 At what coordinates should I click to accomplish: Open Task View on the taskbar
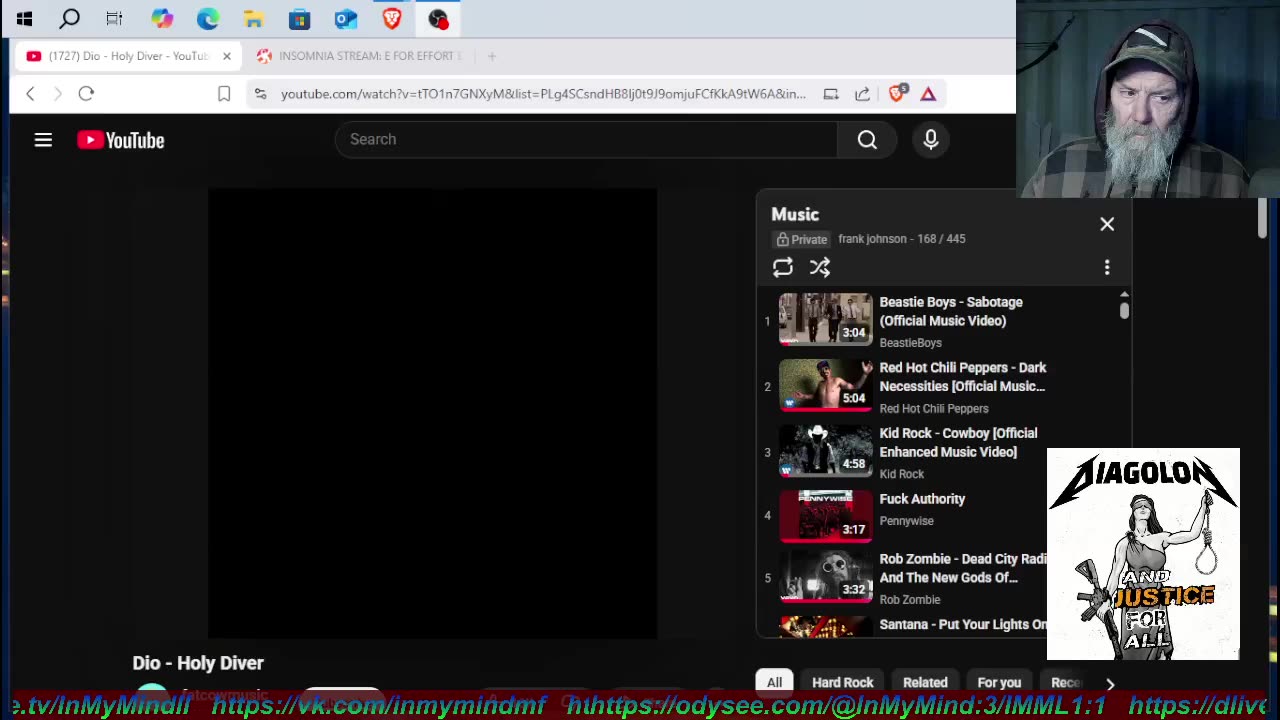point(114,18)
